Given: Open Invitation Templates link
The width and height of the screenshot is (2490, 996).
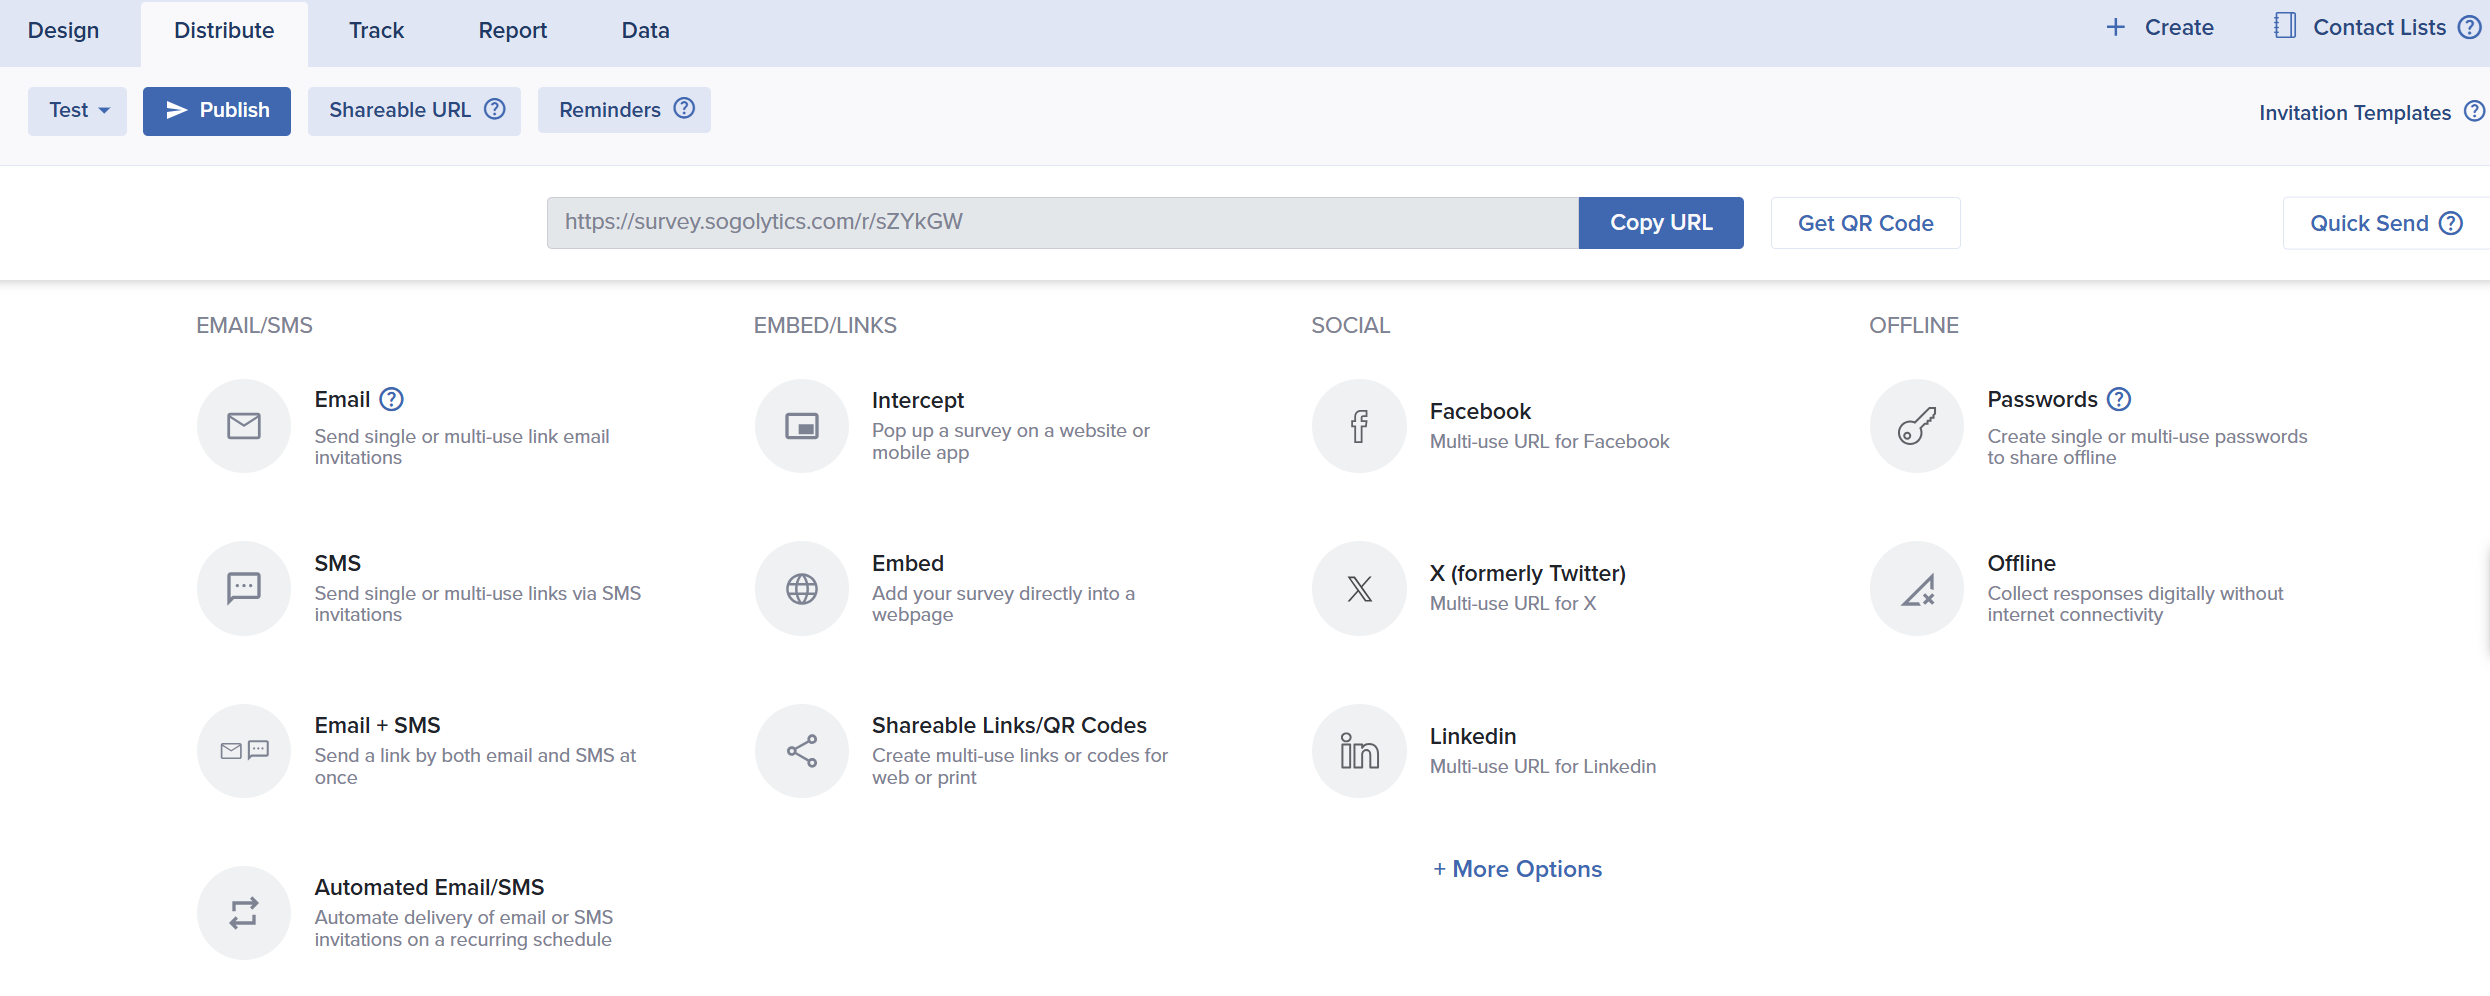Looking at the screenshot, I should point(2354,113).
